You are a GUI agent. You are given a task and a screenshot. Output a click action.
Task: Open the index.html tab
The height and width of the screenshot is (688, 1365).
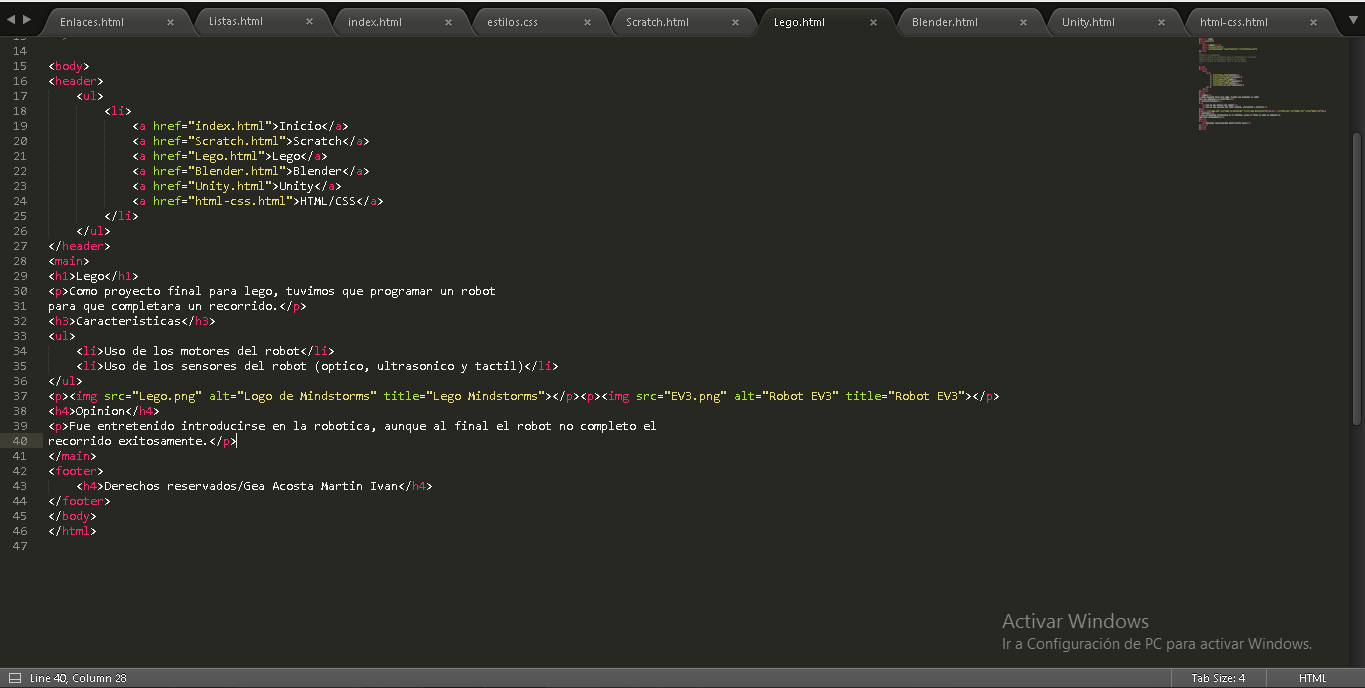pyautogui.click(x=375, y=22)
